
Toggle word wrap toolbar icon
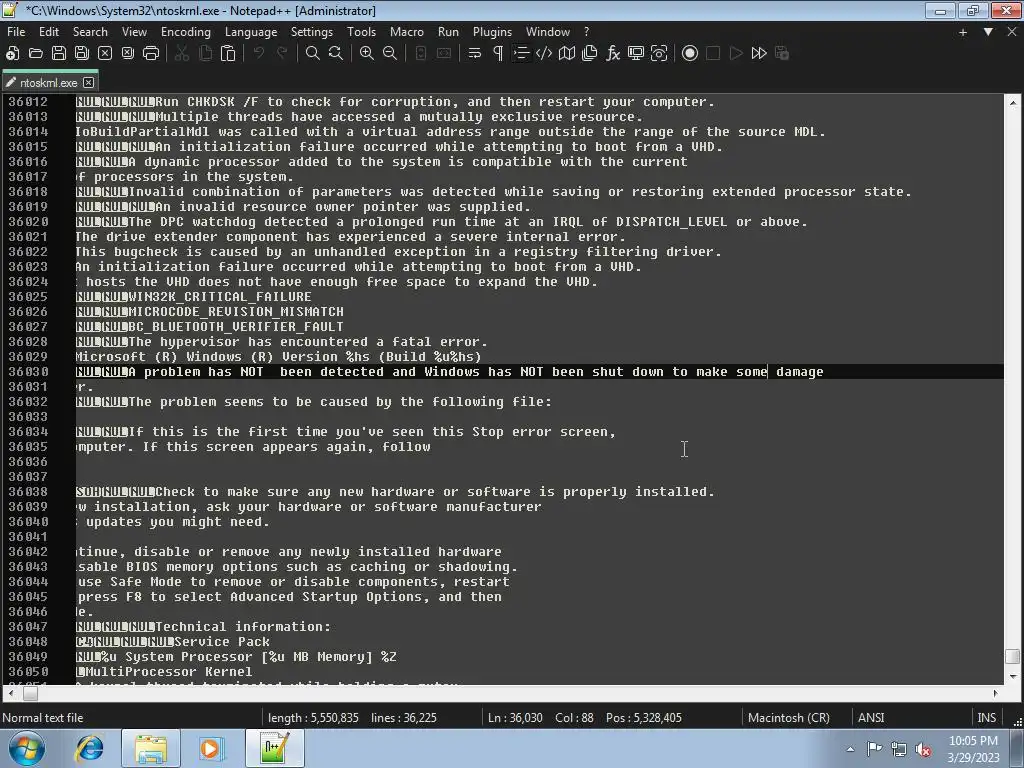pos(475,54)
